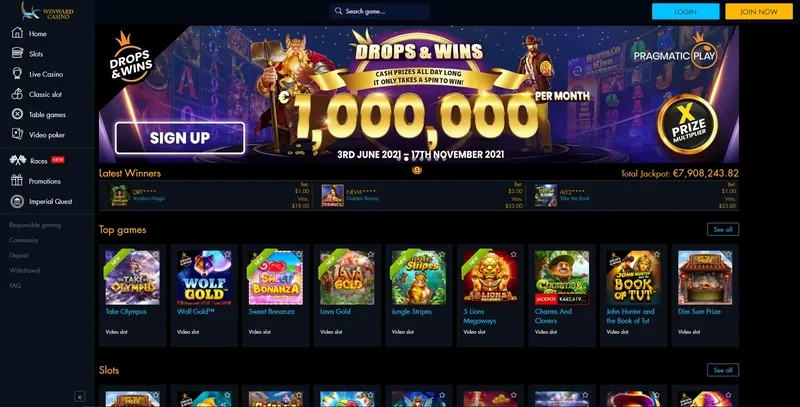Choose the Classic slot cherry icon
Viewport: 800px width, 407px height.
[17, 94]
